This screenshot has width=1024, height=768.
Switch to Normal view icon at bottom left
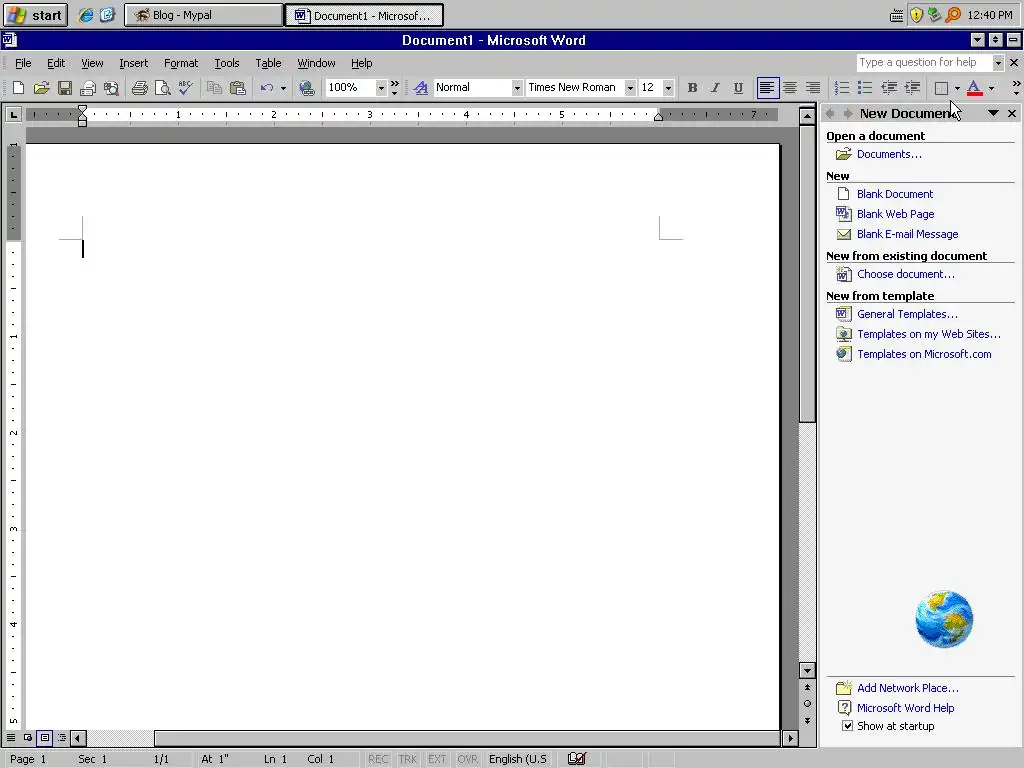click(x=11, y=738)
